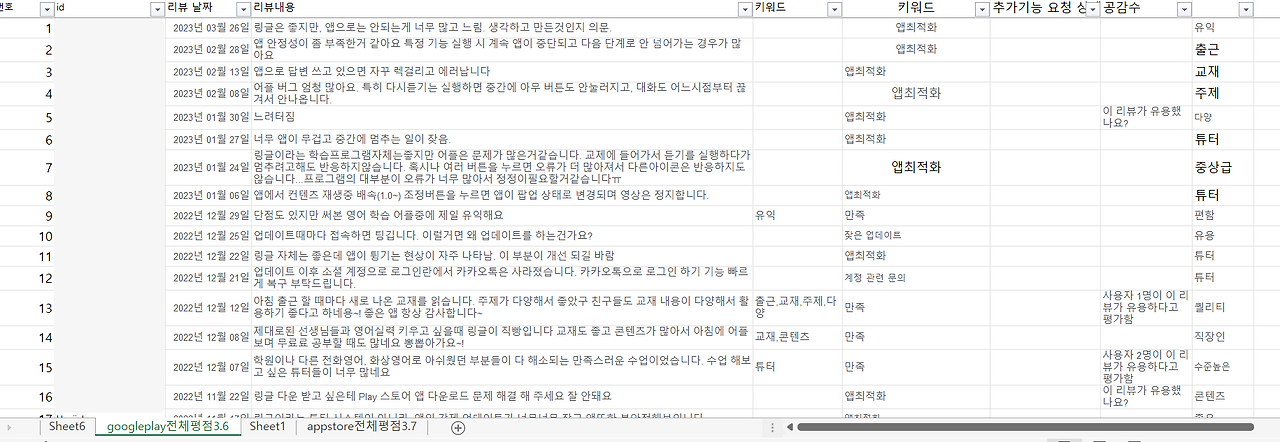Add a new sheet with the plus button
This screenshot has height=442, width=1280.
458,427
